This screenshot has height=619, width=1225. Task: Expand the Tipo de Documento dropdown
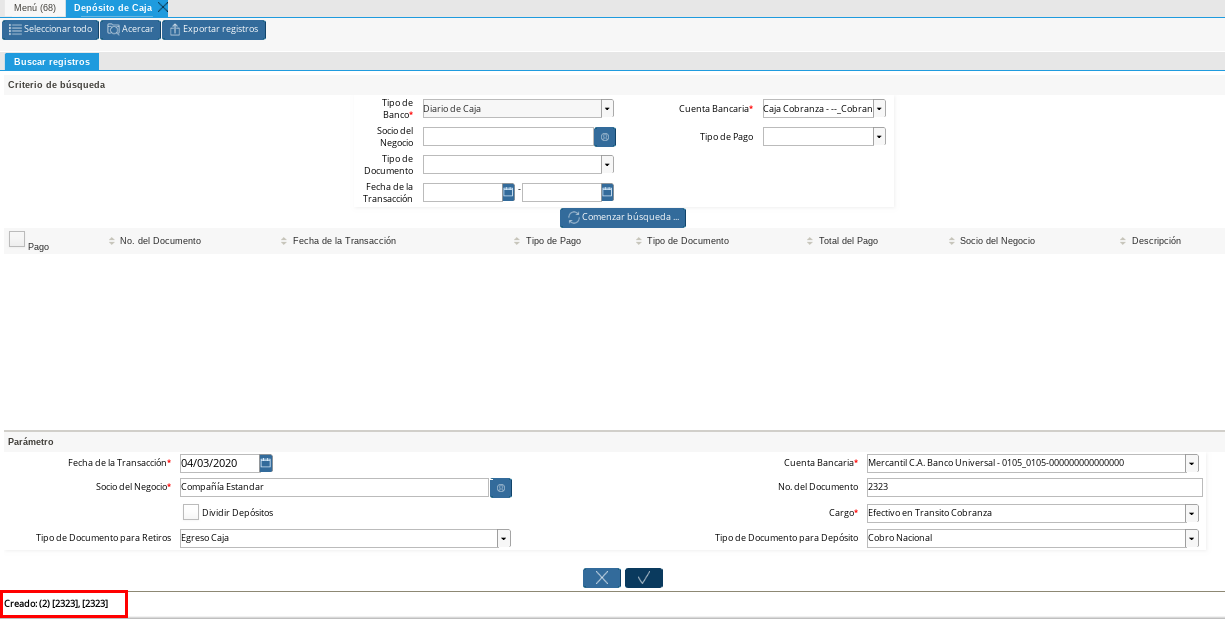pyautogui.click(x=607, y=165)
